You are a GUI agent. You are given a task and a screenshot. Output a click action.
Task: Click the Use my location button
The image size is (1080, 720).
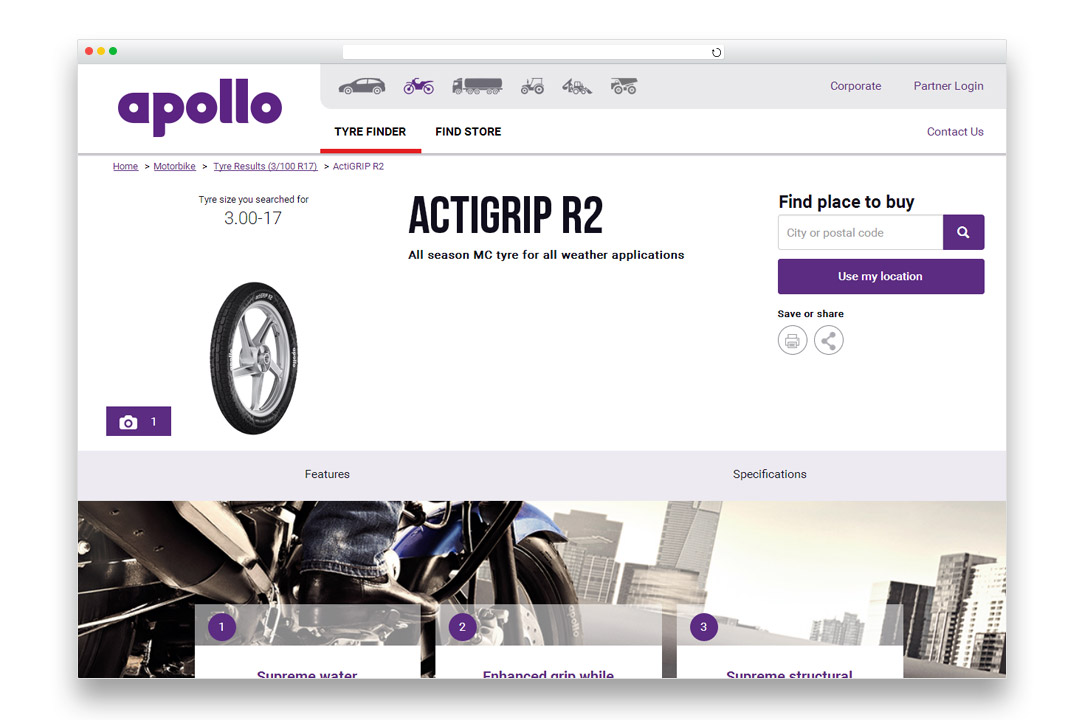[x=881, y=276]
